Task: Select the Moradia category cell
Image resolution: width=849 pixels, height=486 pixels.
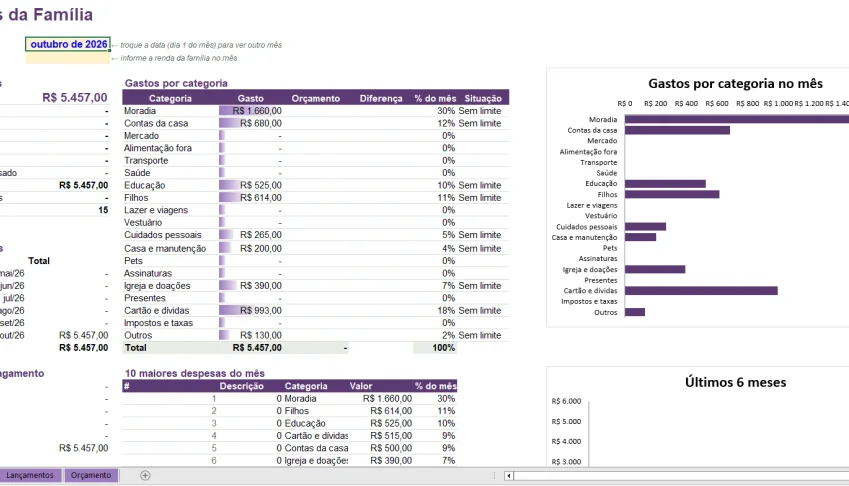Action: click(171, 111)
